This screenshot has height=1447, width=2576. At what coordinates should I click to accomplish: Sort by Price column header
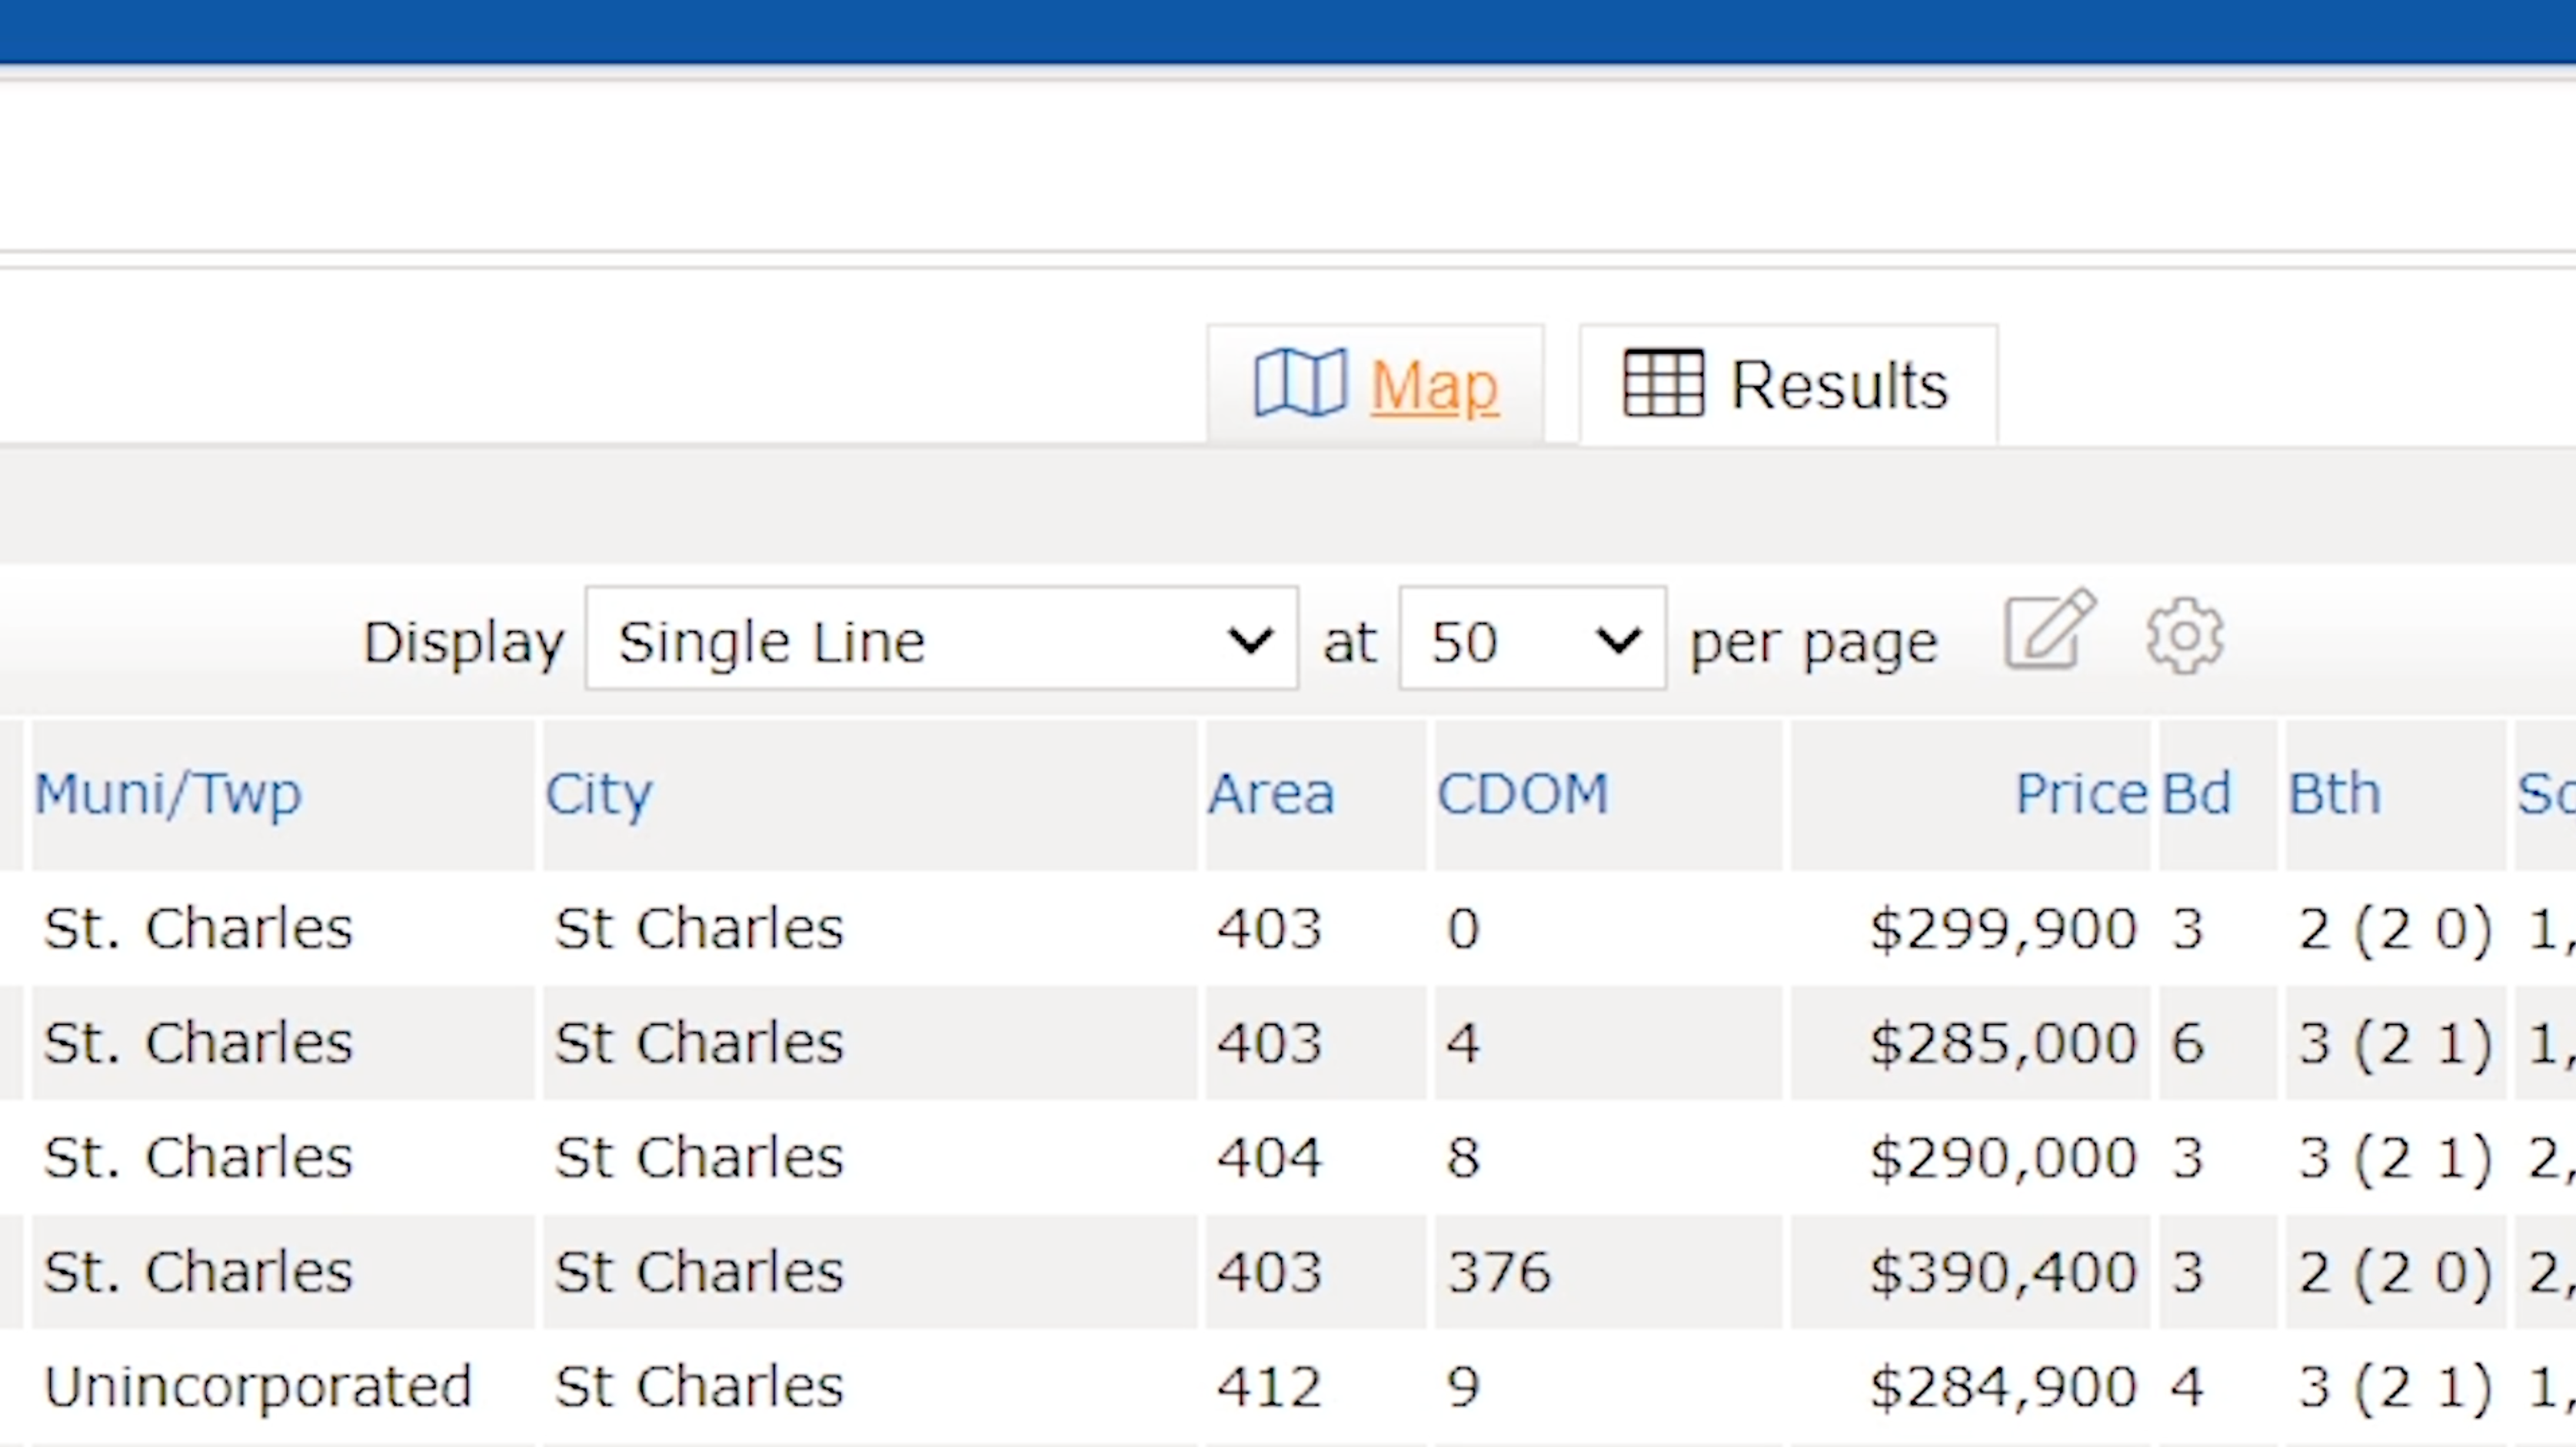[x=2080, y=794]
